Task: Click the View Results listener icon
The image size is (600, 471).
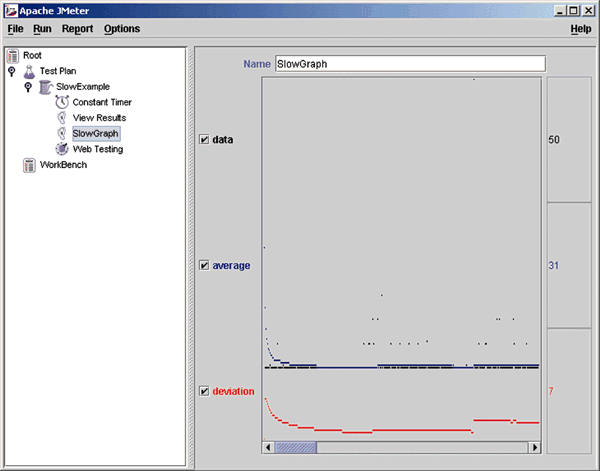Action: click(x=62, y=118)
